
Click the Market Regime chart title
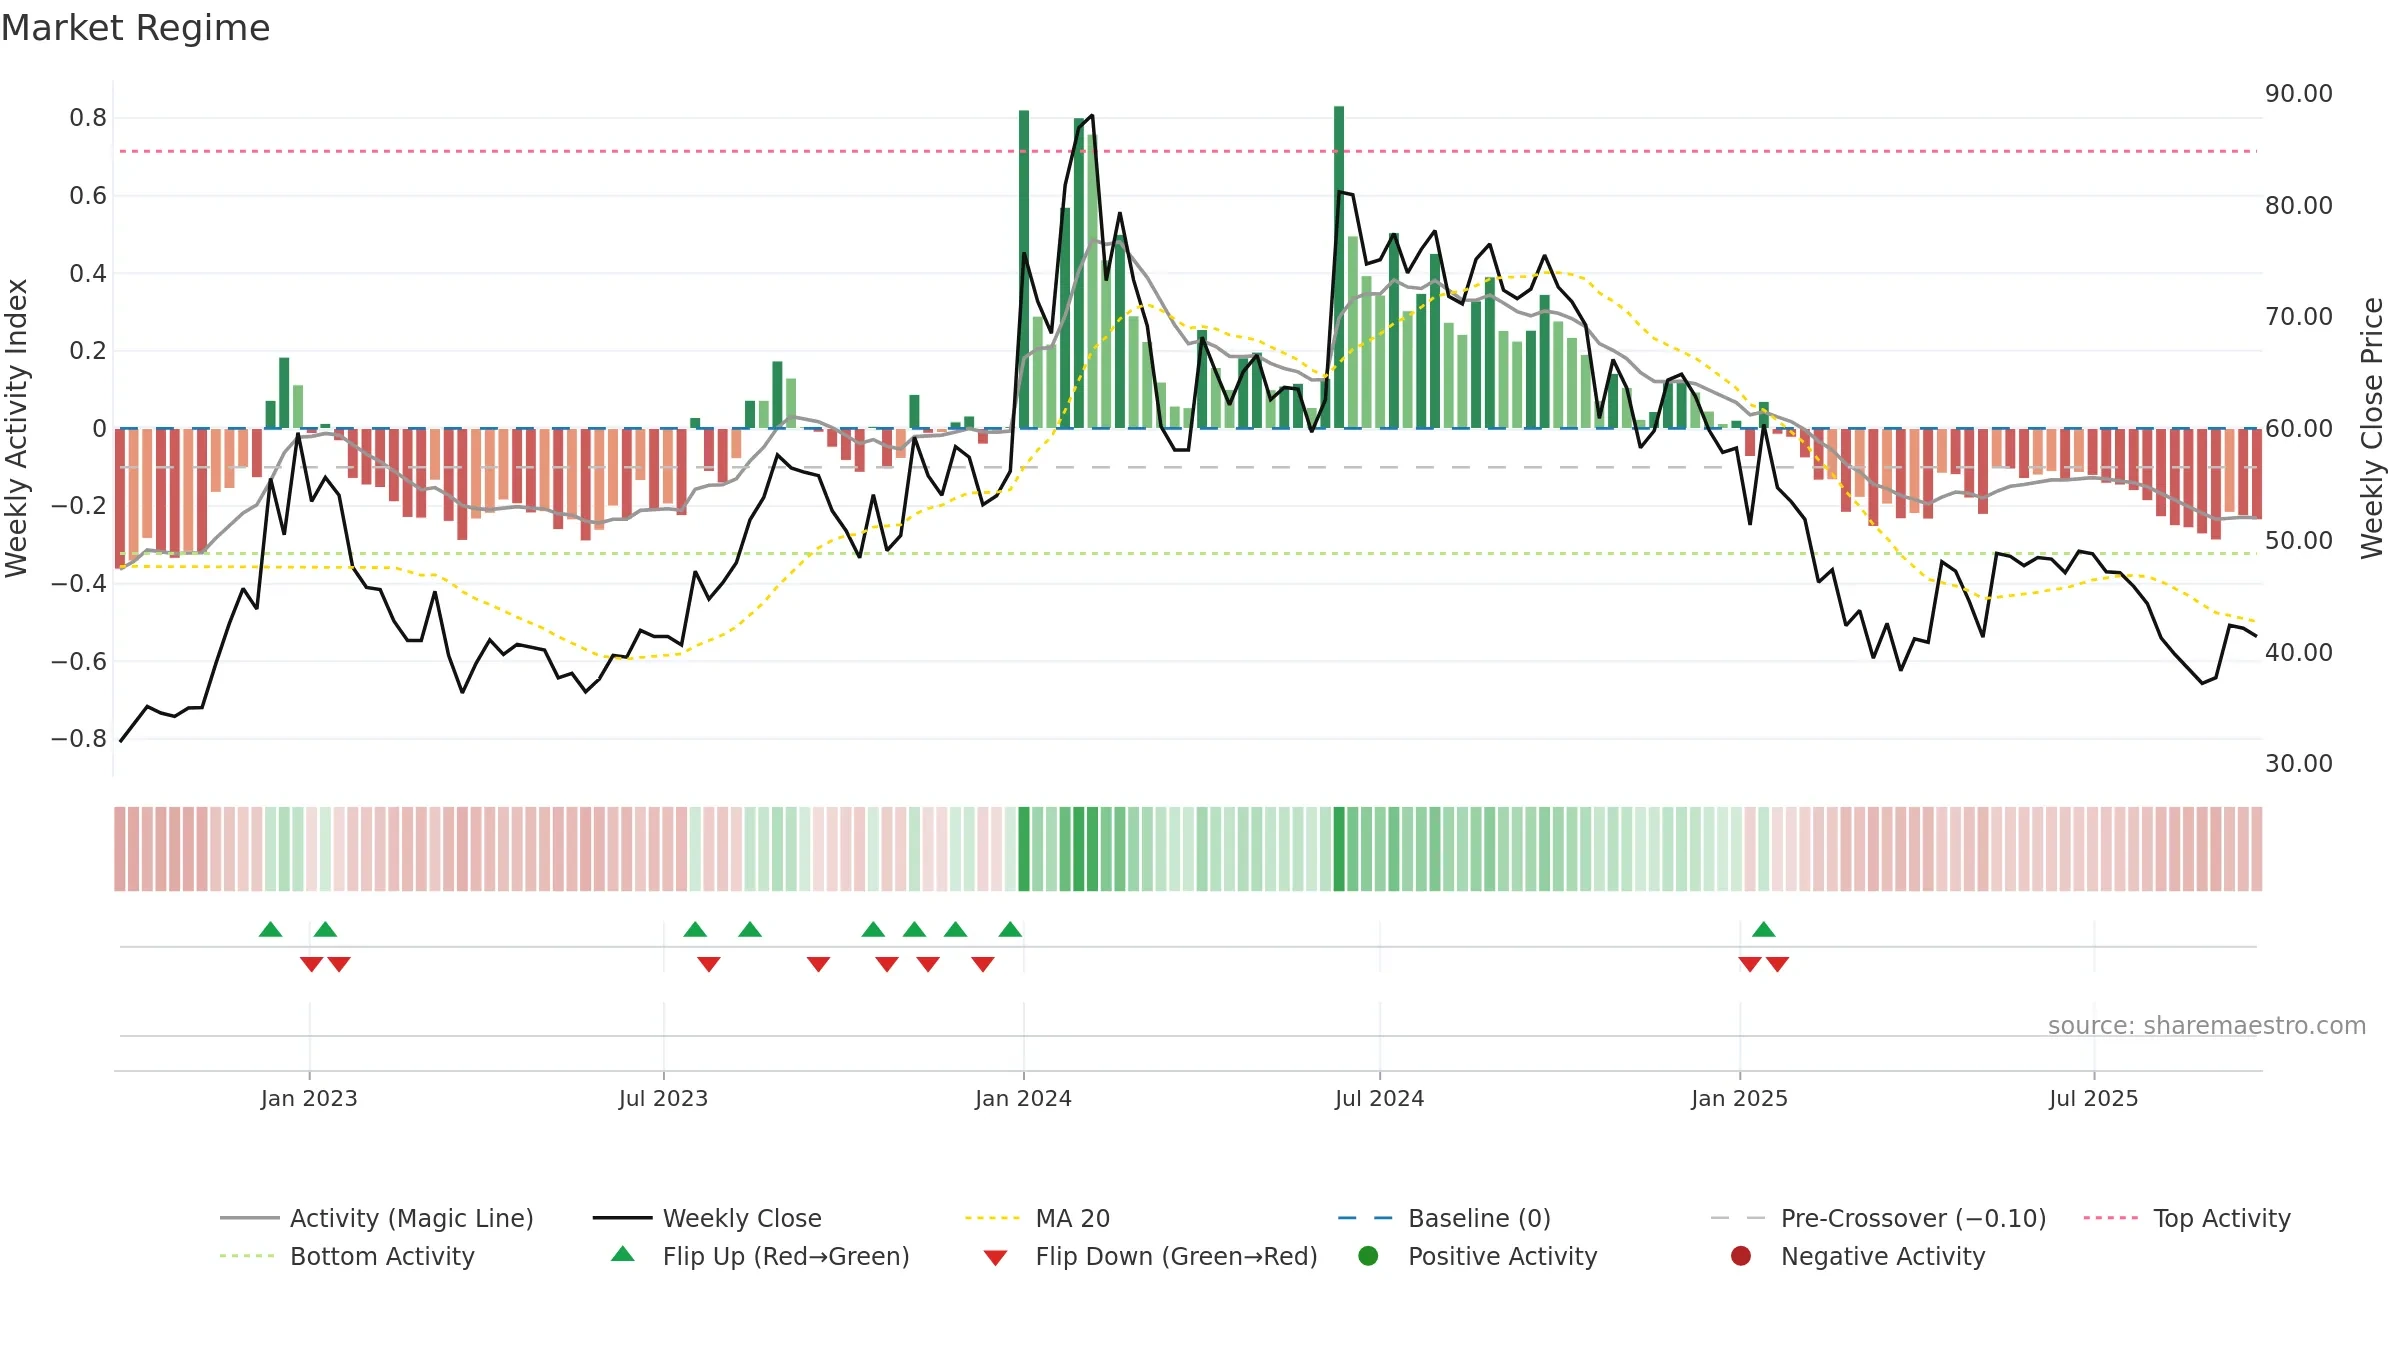(136, 28)
